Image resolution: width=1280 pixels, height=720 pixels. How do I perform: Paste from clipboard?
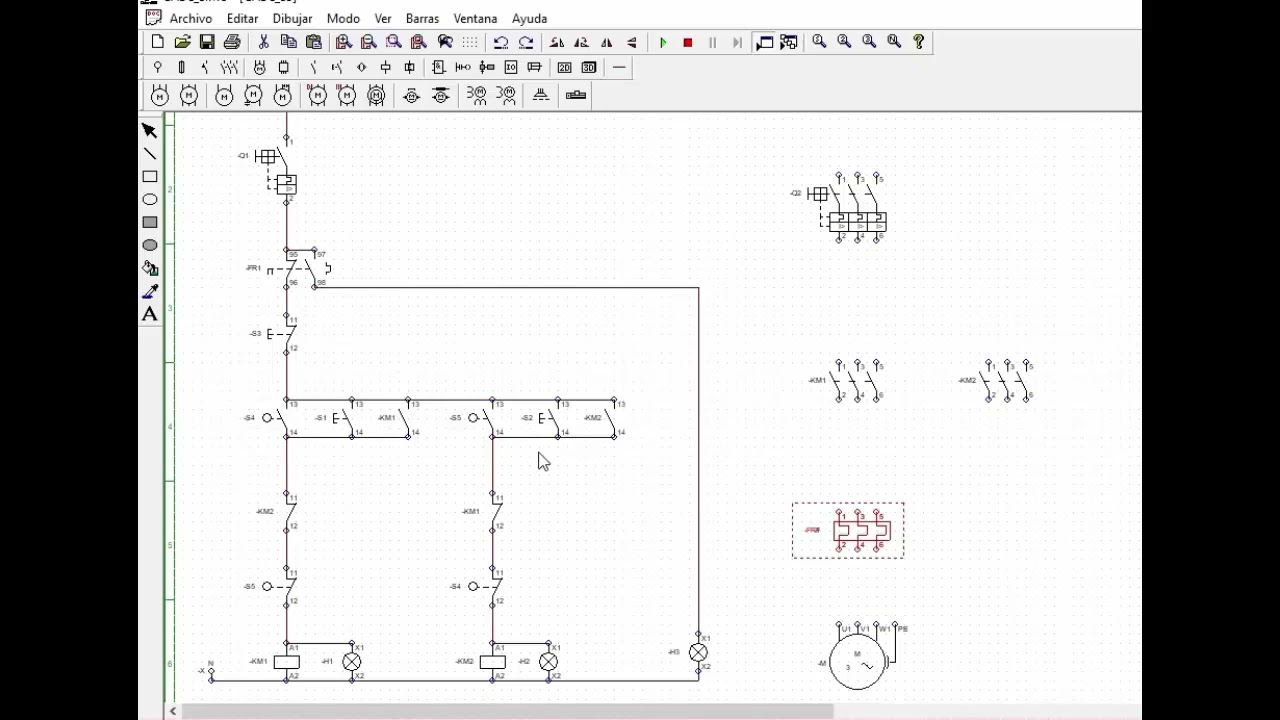click(x=313, y=42)
